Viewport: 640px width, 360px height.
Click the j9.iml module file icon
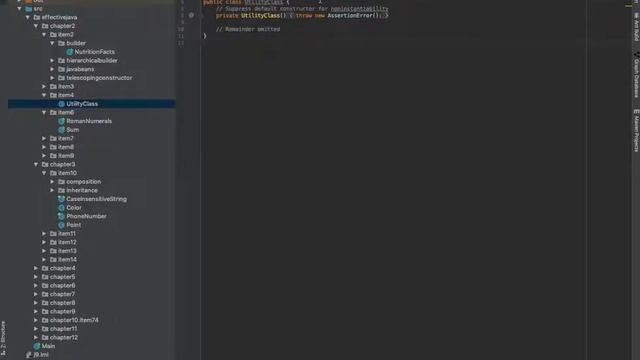coord(29,355)
